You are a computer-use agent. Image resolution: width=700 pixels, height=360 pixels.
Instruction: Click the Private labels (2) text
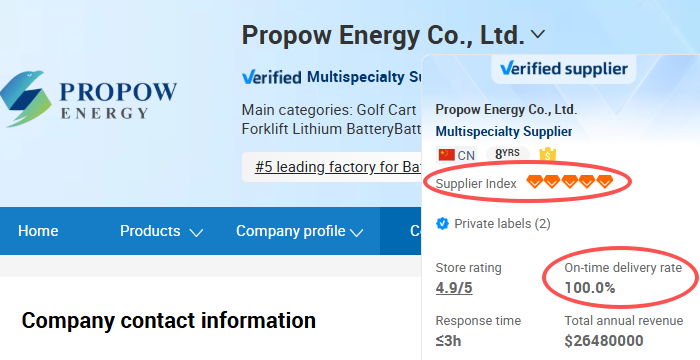(x=502, y=223)
